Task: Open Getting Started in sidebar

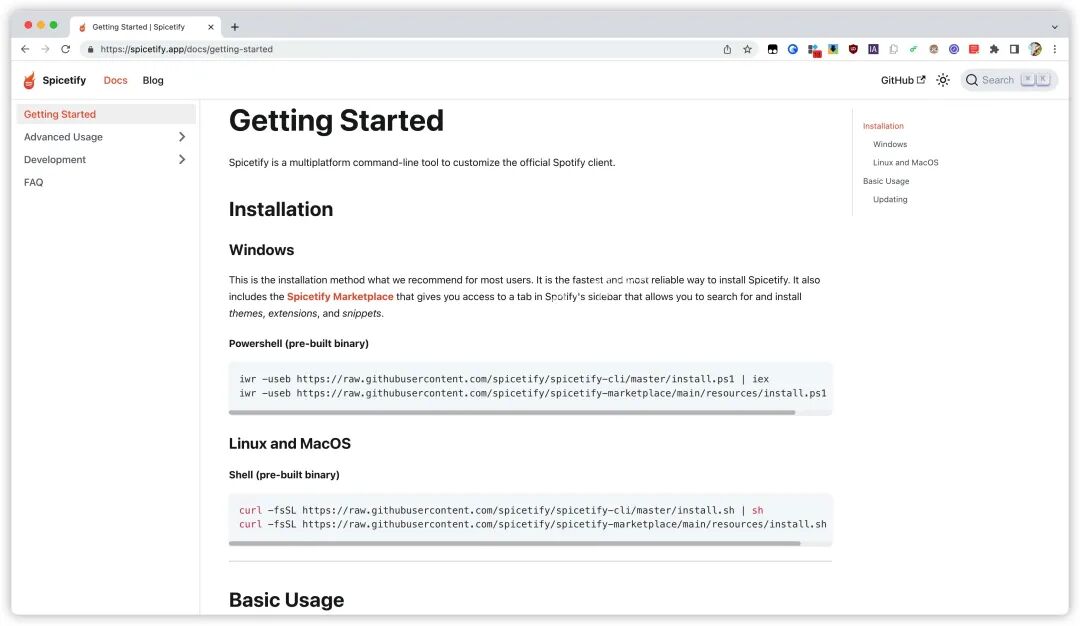Action: (x=106, y=114)
